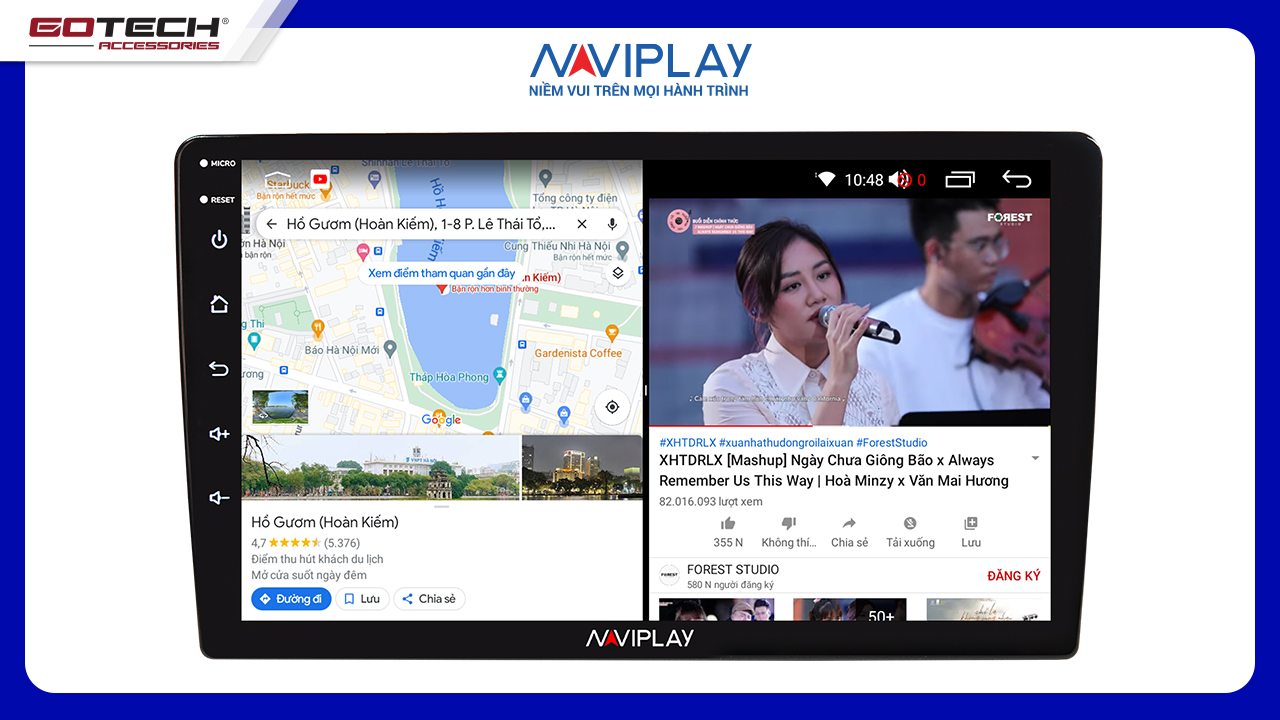This screenshot has height=720, width=1280.
Task: Subscribe with ĐĂNG KÝ button
Action: (x=1014, y=576)
